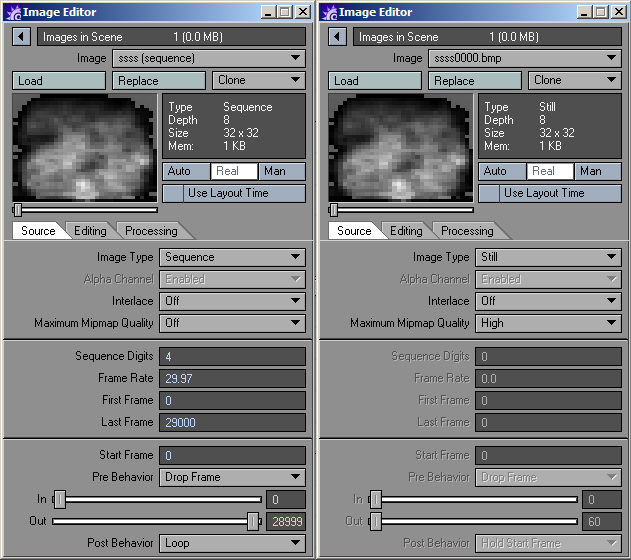Switch to Source tab in left window
The width and height of the screenshot is (631, 560).
[39, 231]
